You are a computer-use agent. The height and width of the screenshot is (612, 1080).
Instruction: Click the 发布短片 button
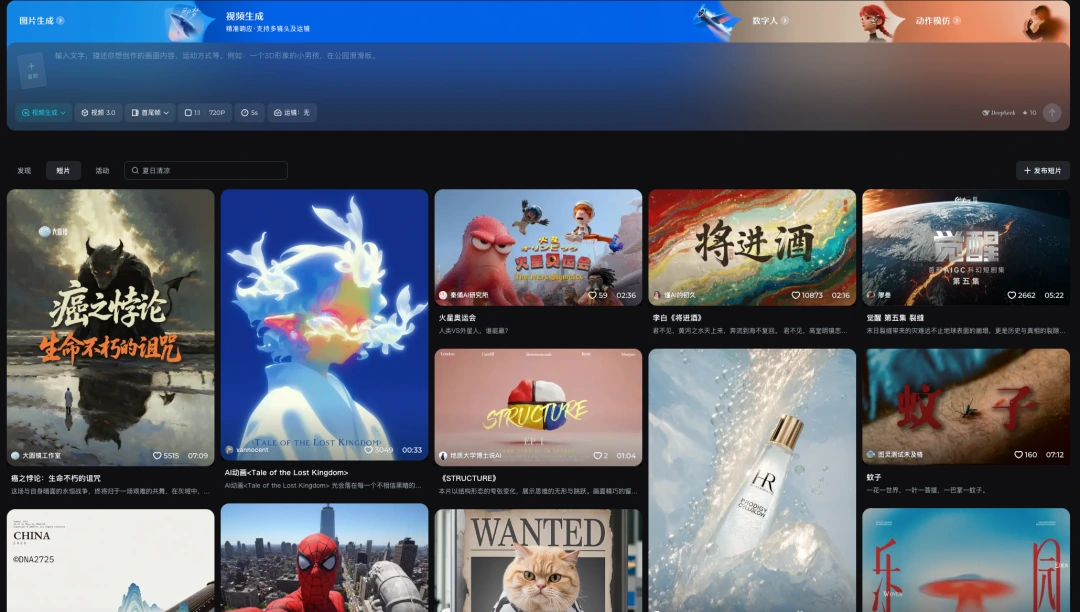(1043, 171)
